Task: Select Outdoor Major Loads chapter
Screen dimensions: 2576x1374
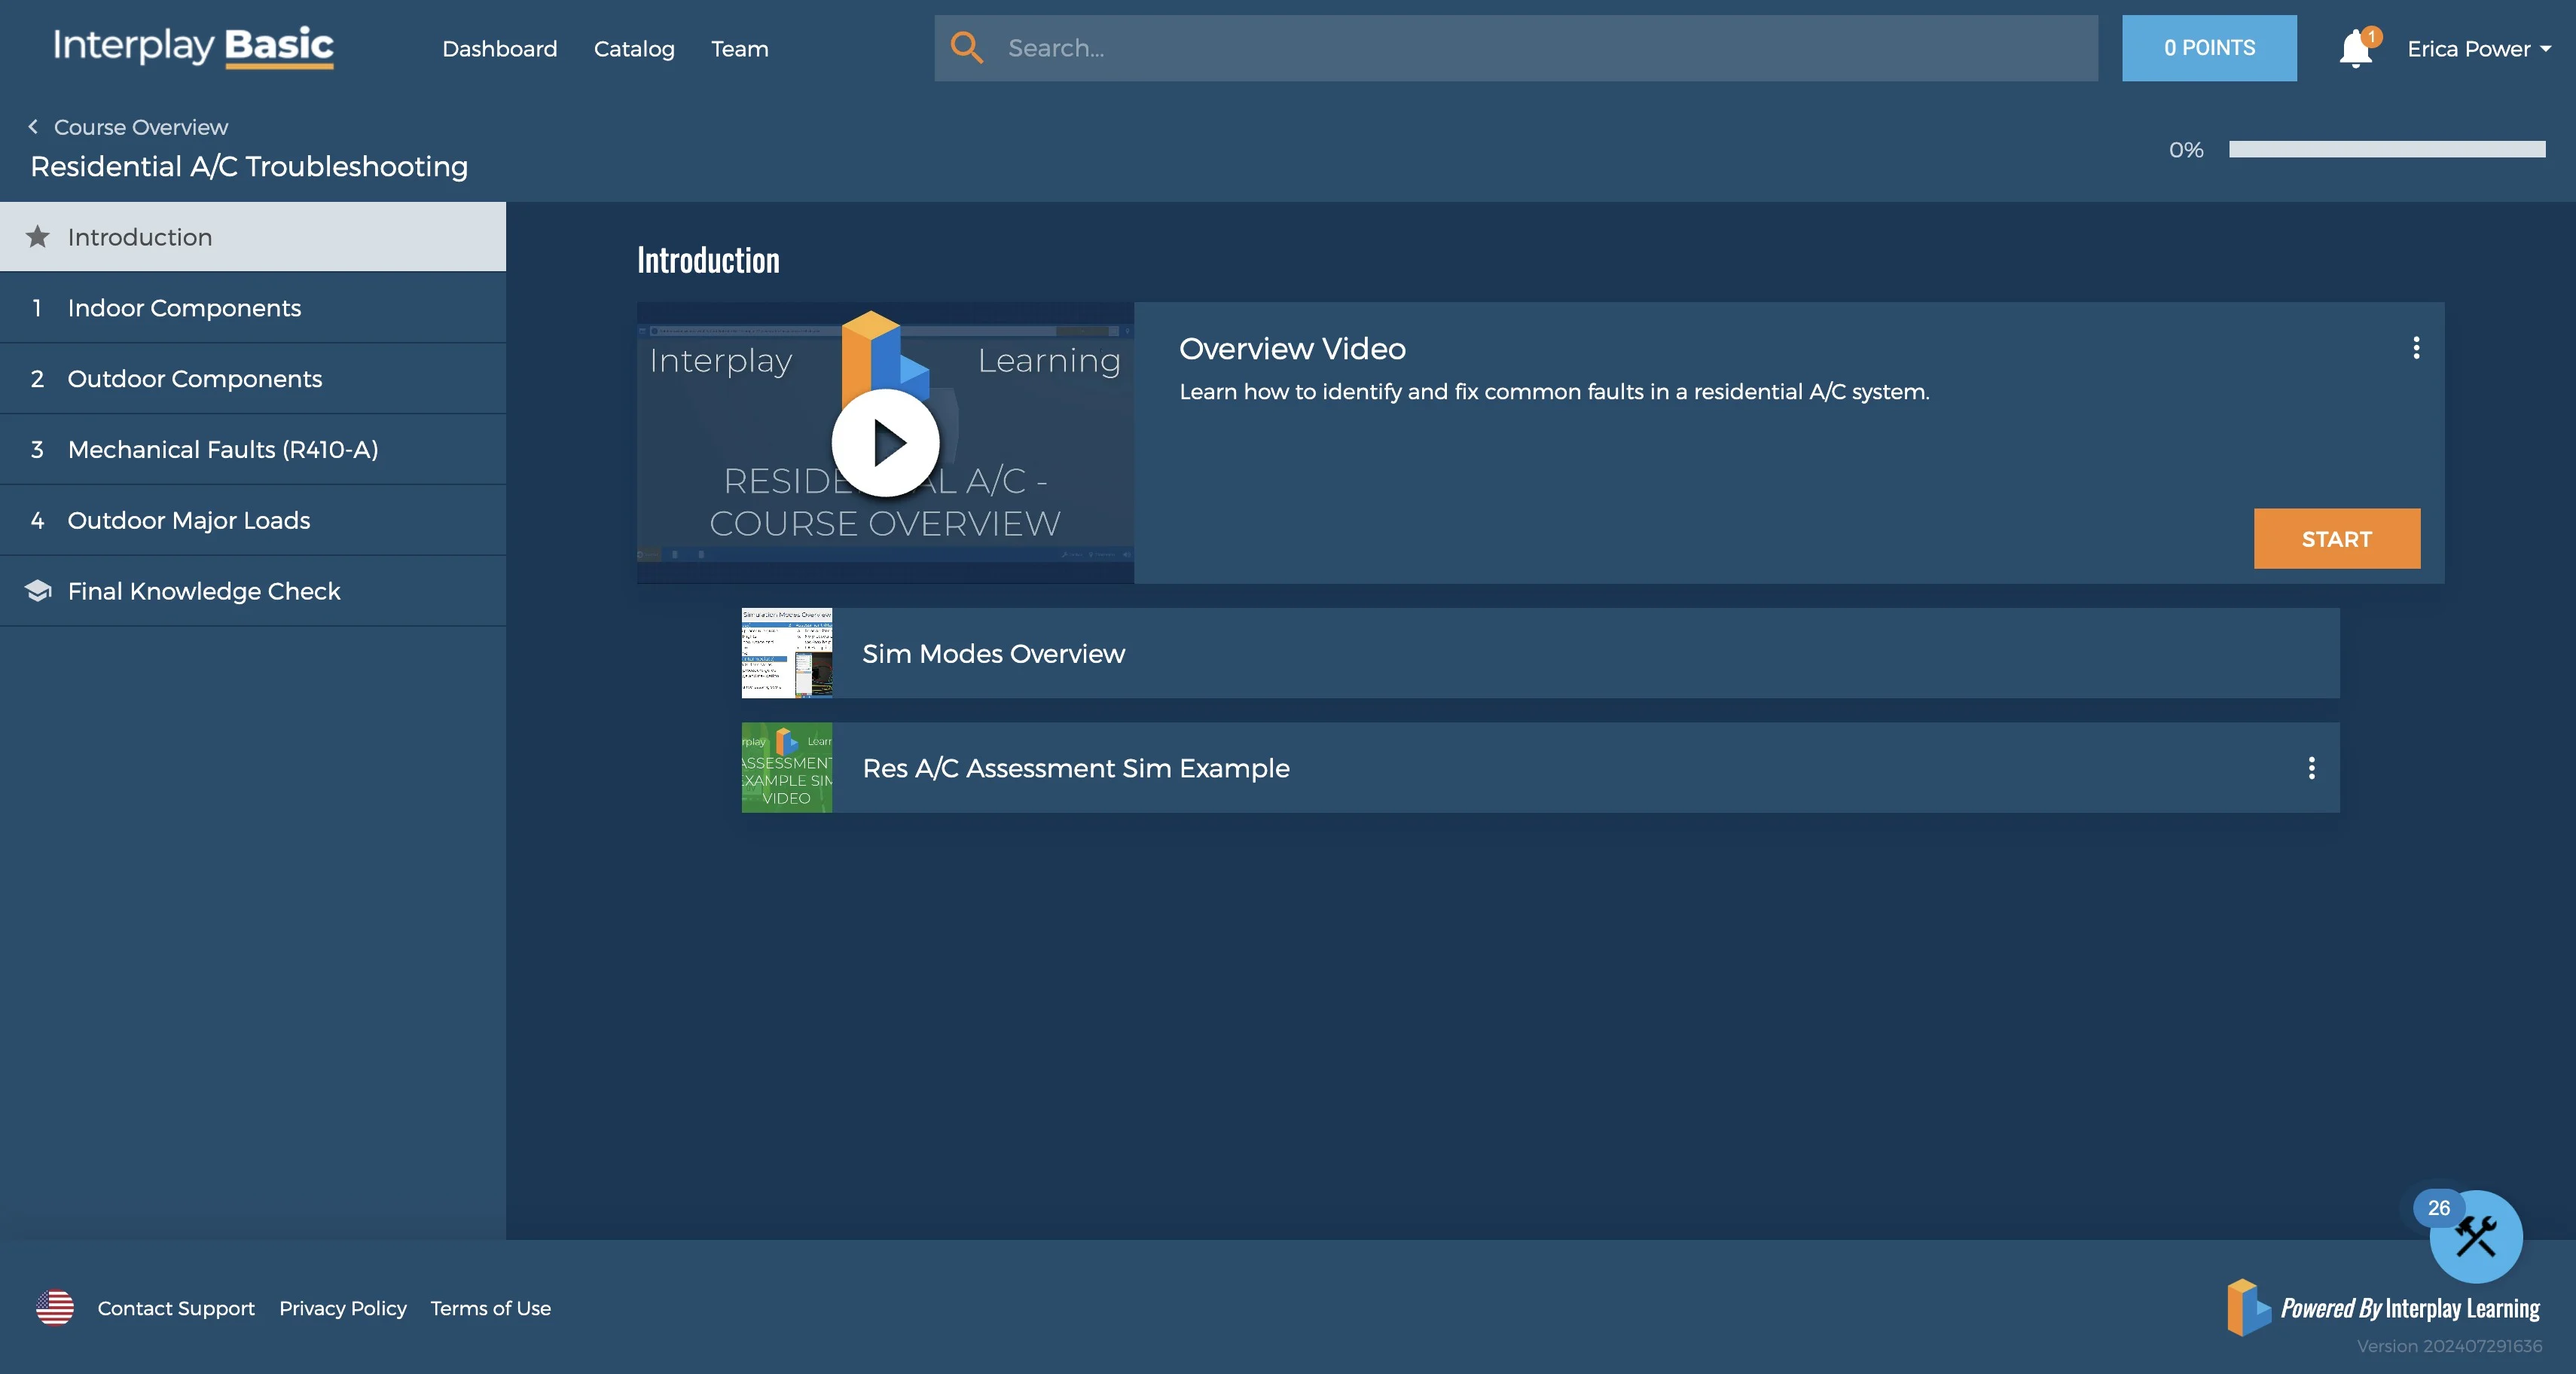Action: coord(253,521)
